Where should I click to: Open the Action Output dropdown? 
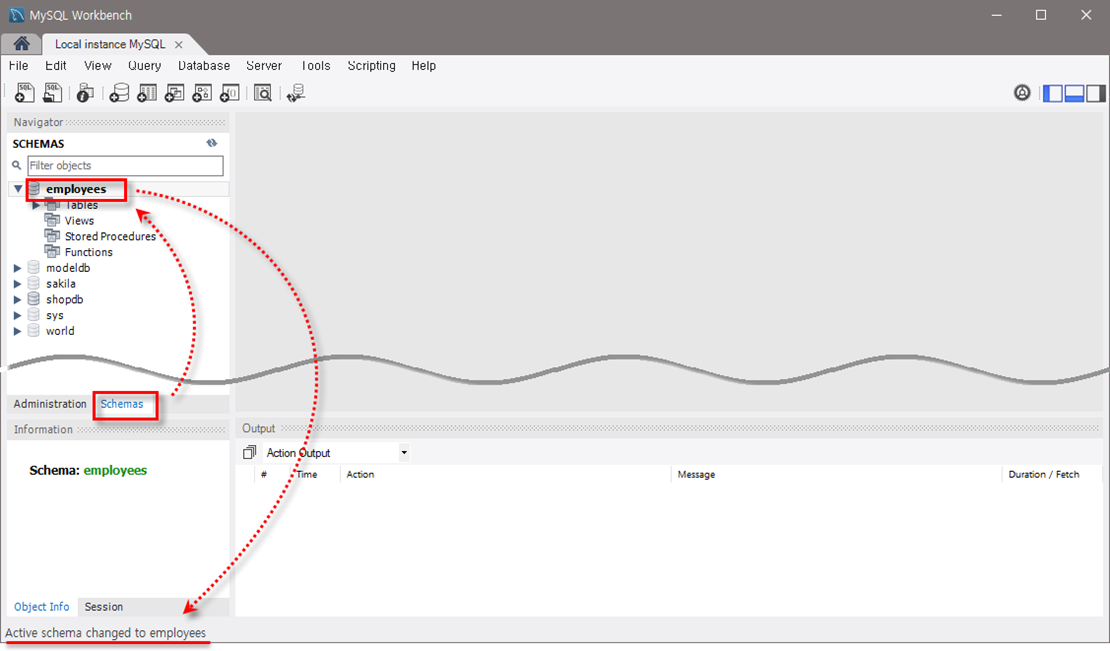click(404, 452)
